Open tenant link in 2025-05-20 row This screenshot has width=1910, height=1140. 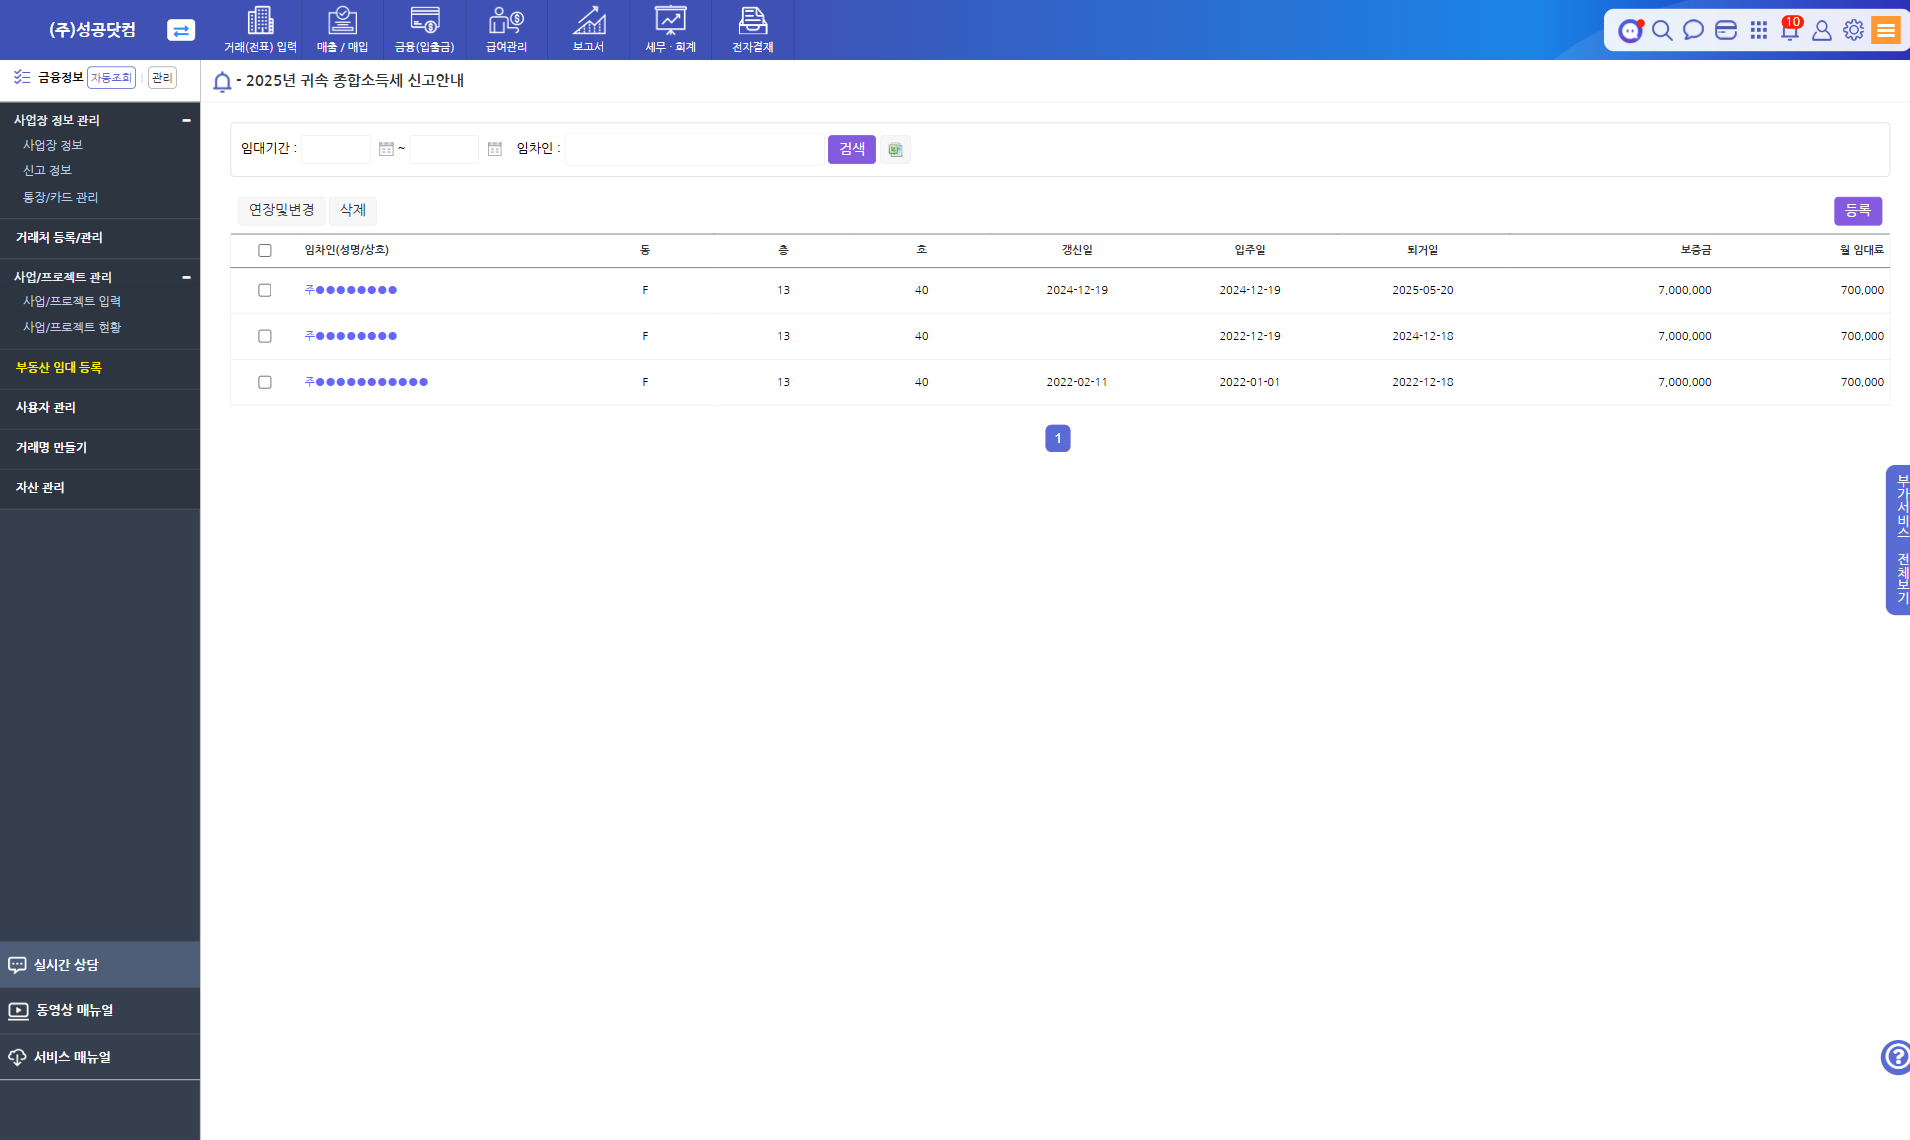(351, 290)
